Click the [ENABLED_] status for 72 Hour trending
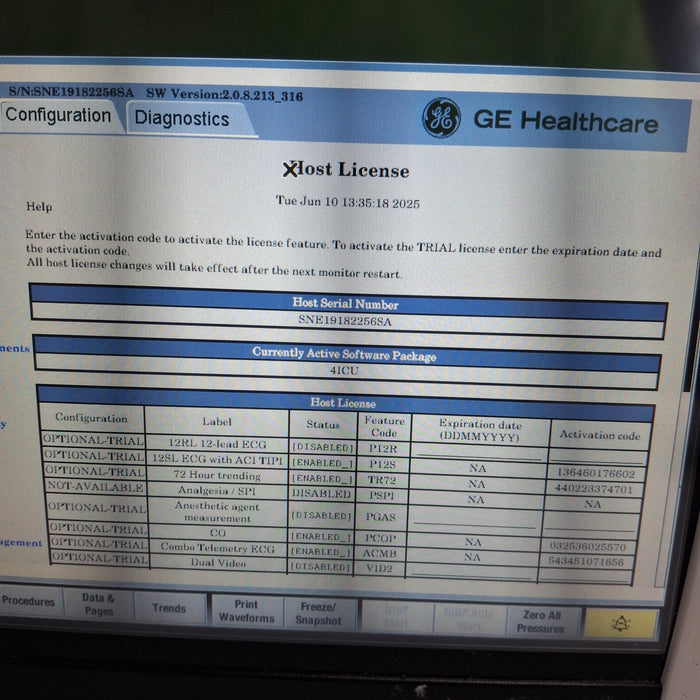The height and width of the screenshot is (700, 700). (322, 479)
